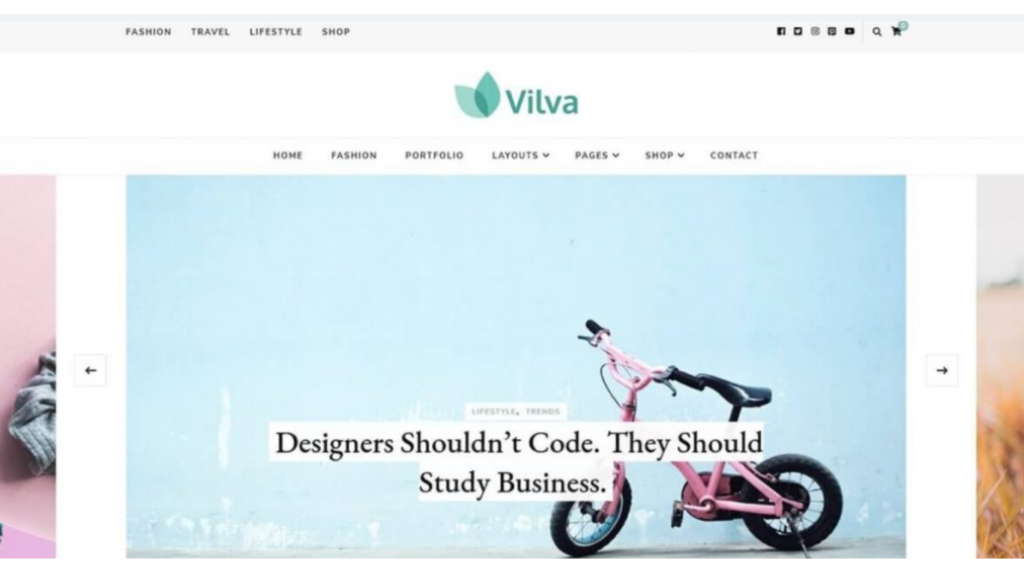Viewport: 1024px width, 576px height.
Task: Expand the main Shop dropdown menu
Action: tap(665, 155)
